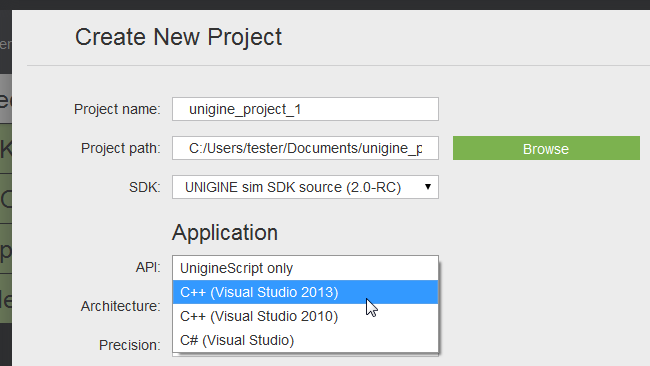Viewport: 650px width, 366px height.
Task: Click the Project path label
Action: [120, 148]
